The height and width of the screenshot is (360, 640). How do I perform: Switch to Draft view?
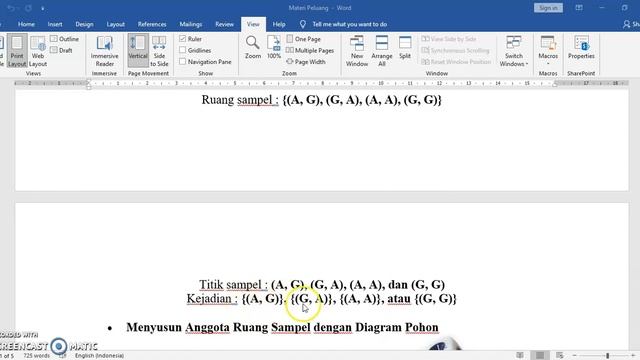pos(61,50)
